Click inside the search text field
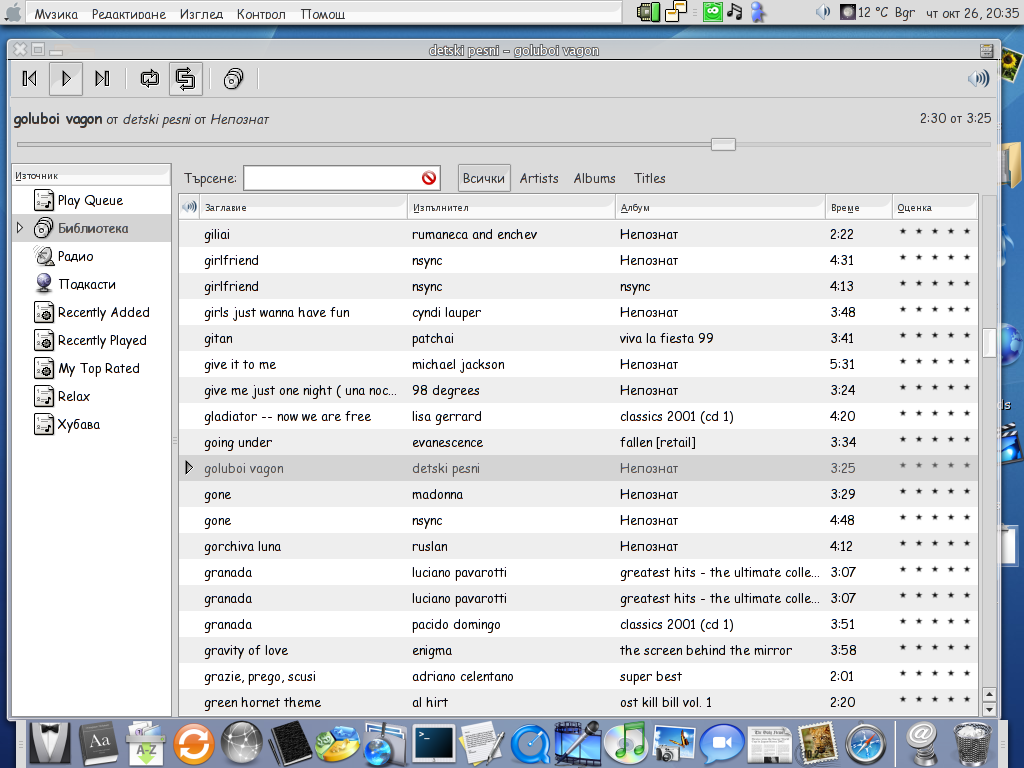The height and width of the screenshot is (768, 1024). [331, 178]
